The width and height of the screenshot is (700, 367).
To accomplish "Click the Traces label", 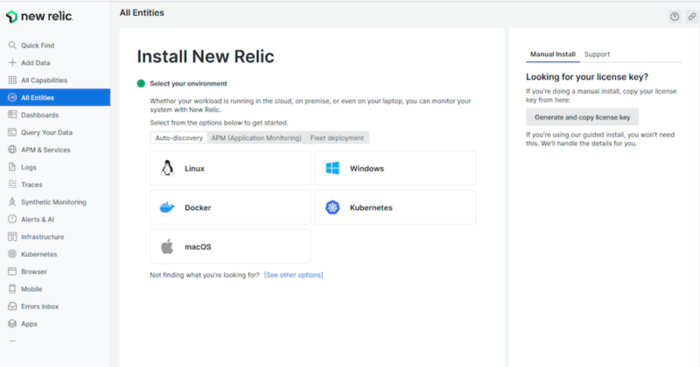I will pos(32,185).
